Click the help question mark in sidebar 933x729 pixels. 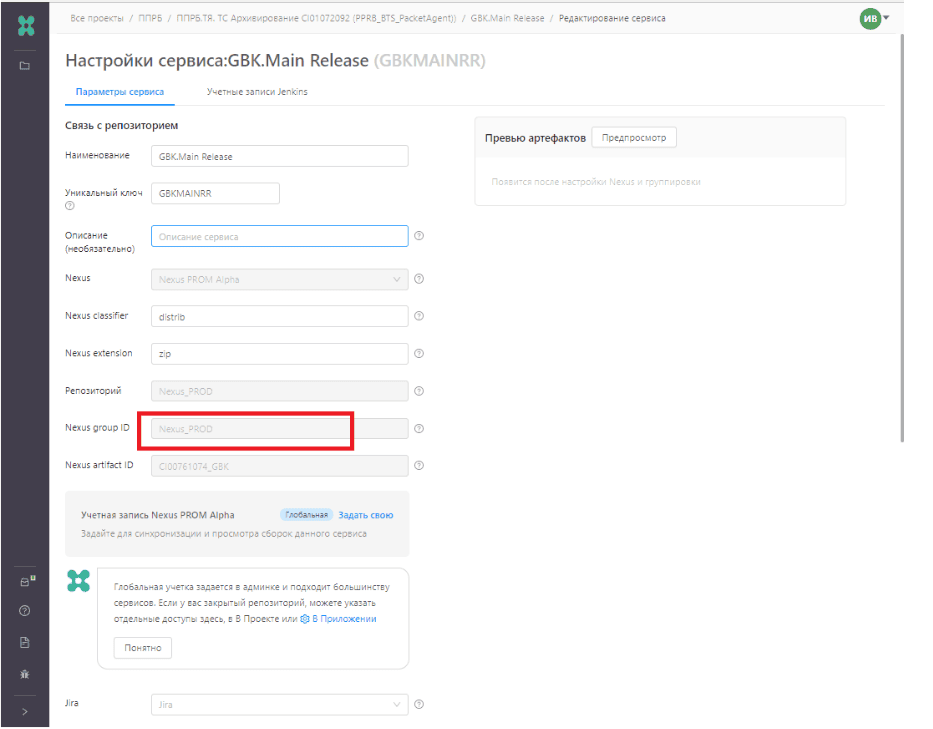(25, 610)
